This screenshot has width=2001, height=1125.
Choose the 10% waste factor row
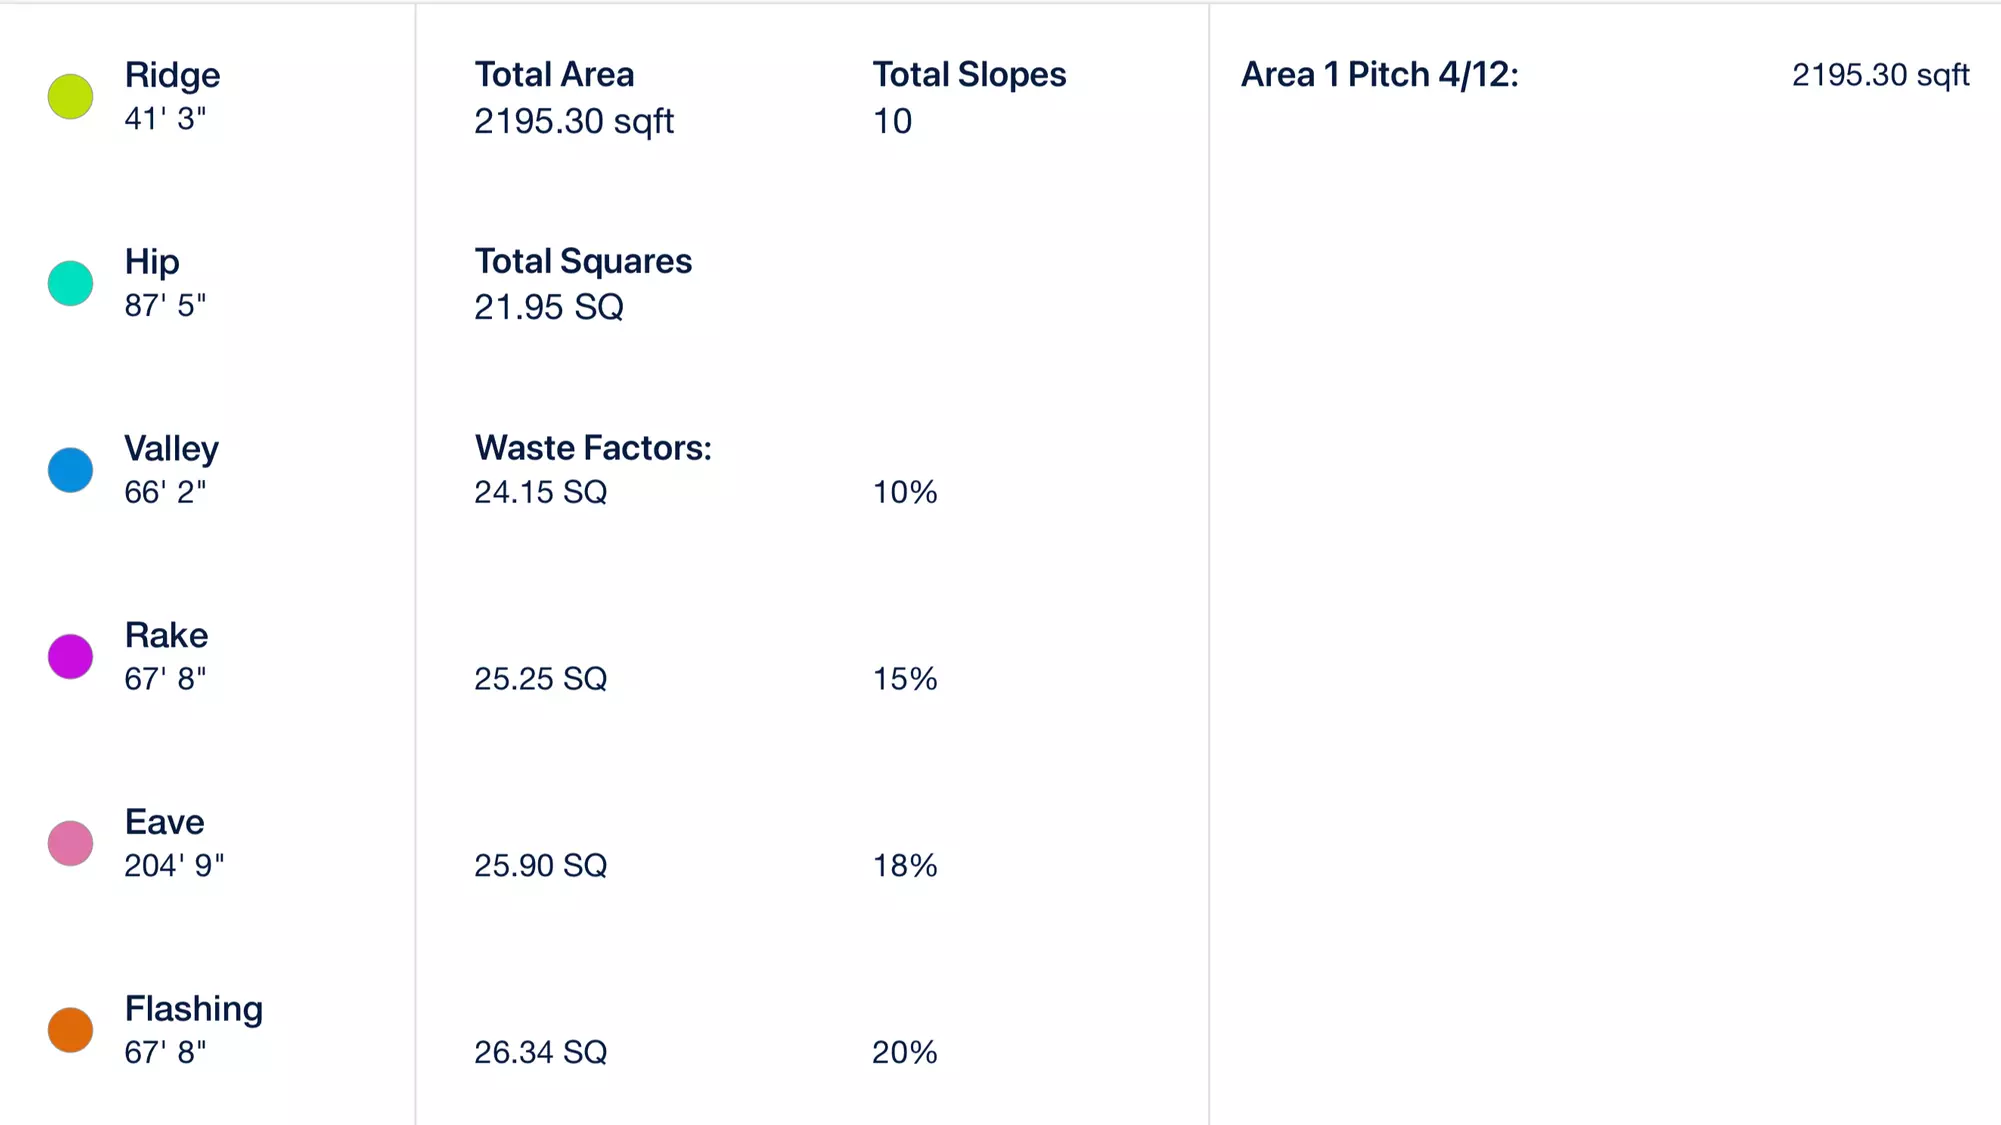[x=706, y=492]
